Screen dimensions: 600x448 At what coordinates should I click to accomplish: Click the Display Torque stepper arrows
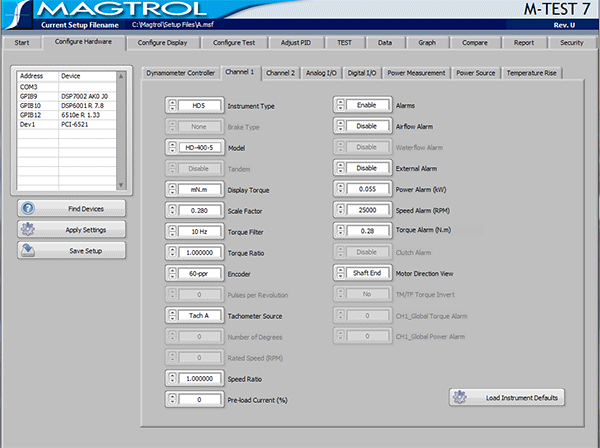tap(173, 189)
